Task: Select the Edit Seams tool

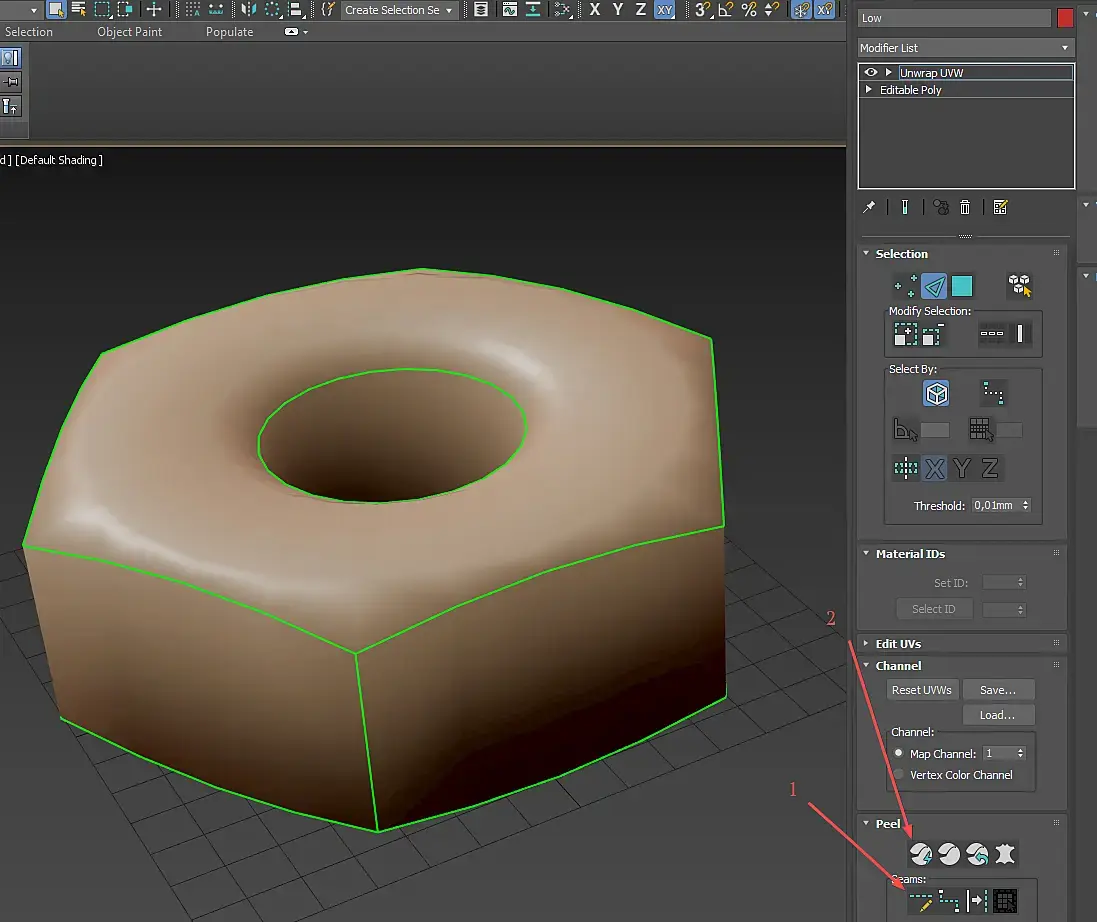Action: point(920,901)
